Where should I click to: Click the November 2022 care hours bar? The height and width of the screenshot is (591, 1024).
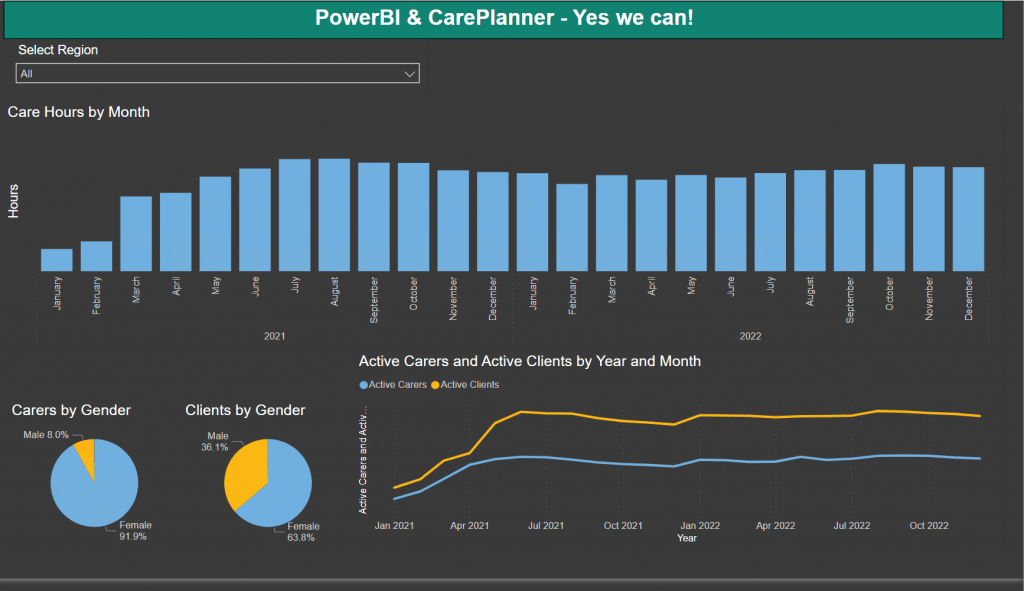929,219
